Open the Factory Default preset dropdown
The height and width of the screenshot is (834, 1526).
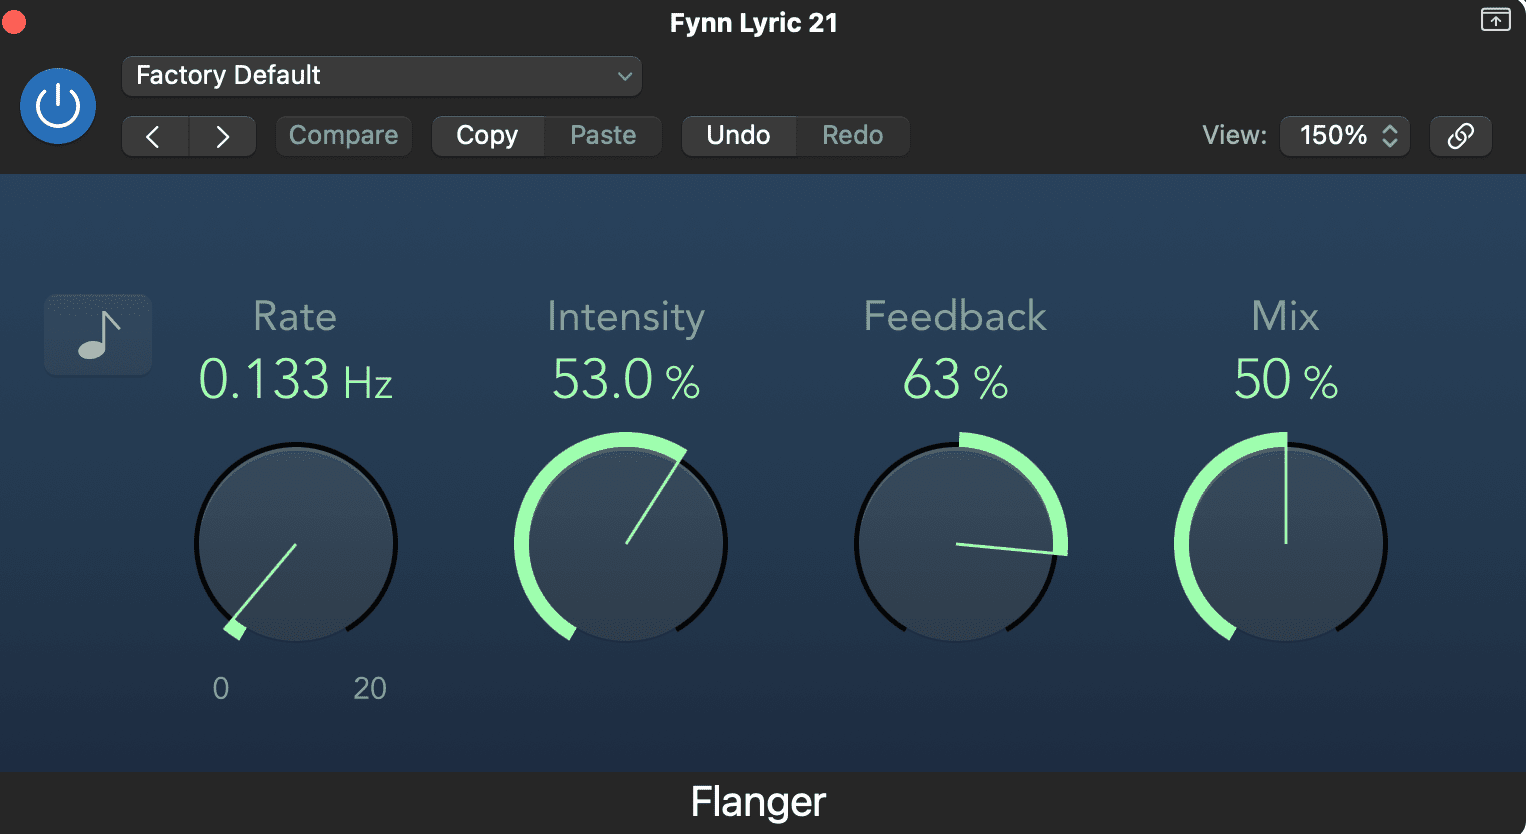pyautogui.click(x=382, y=76)
